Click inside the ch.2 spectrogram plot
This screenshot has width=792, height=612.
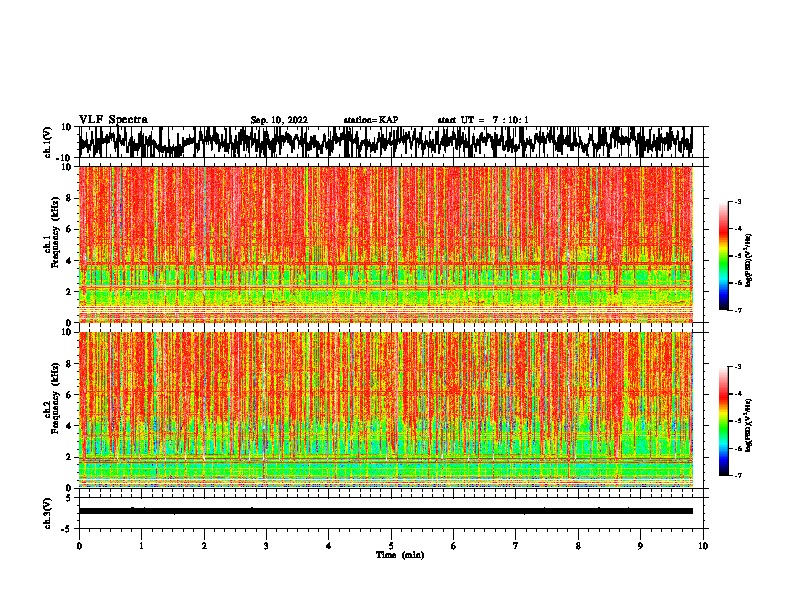[386, 410]
